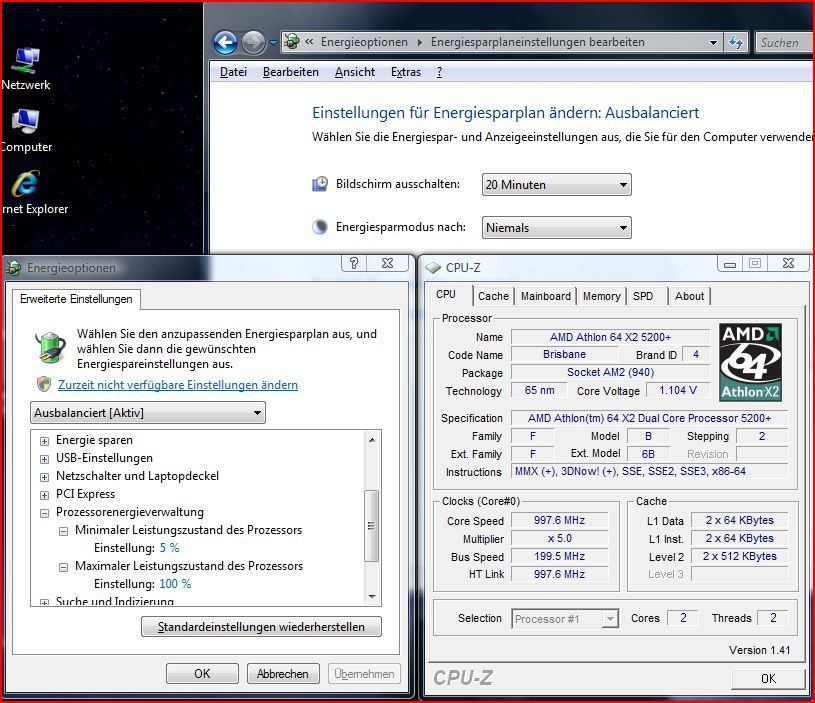
Task: Click the Energieoptionen breadcrumb
Action: point(364,42)
